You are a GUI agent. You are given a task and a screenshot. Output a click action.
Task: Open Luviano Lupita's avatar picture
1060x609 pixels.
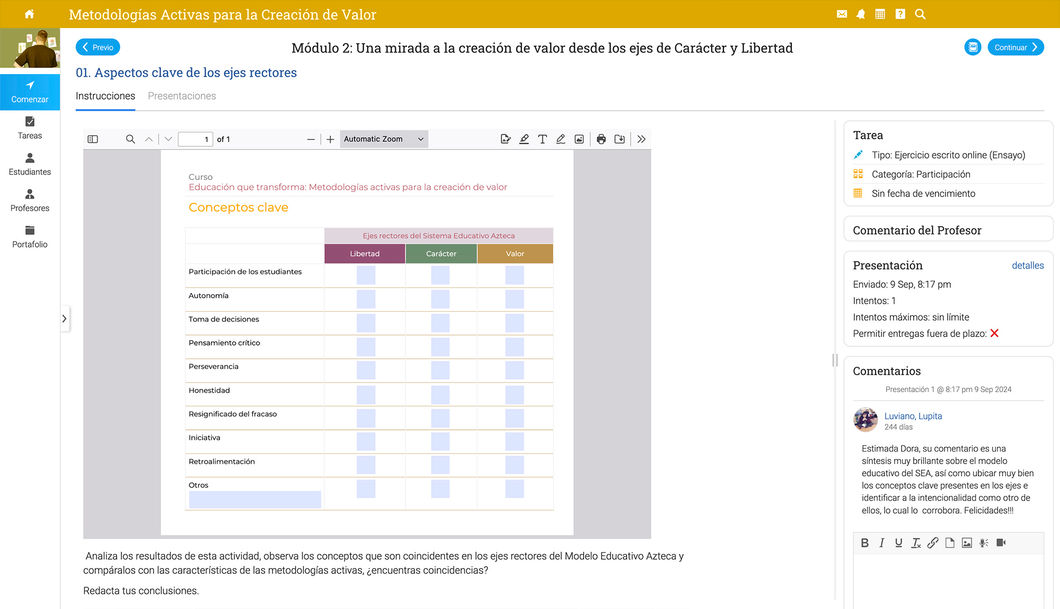[x=865, y=420]
